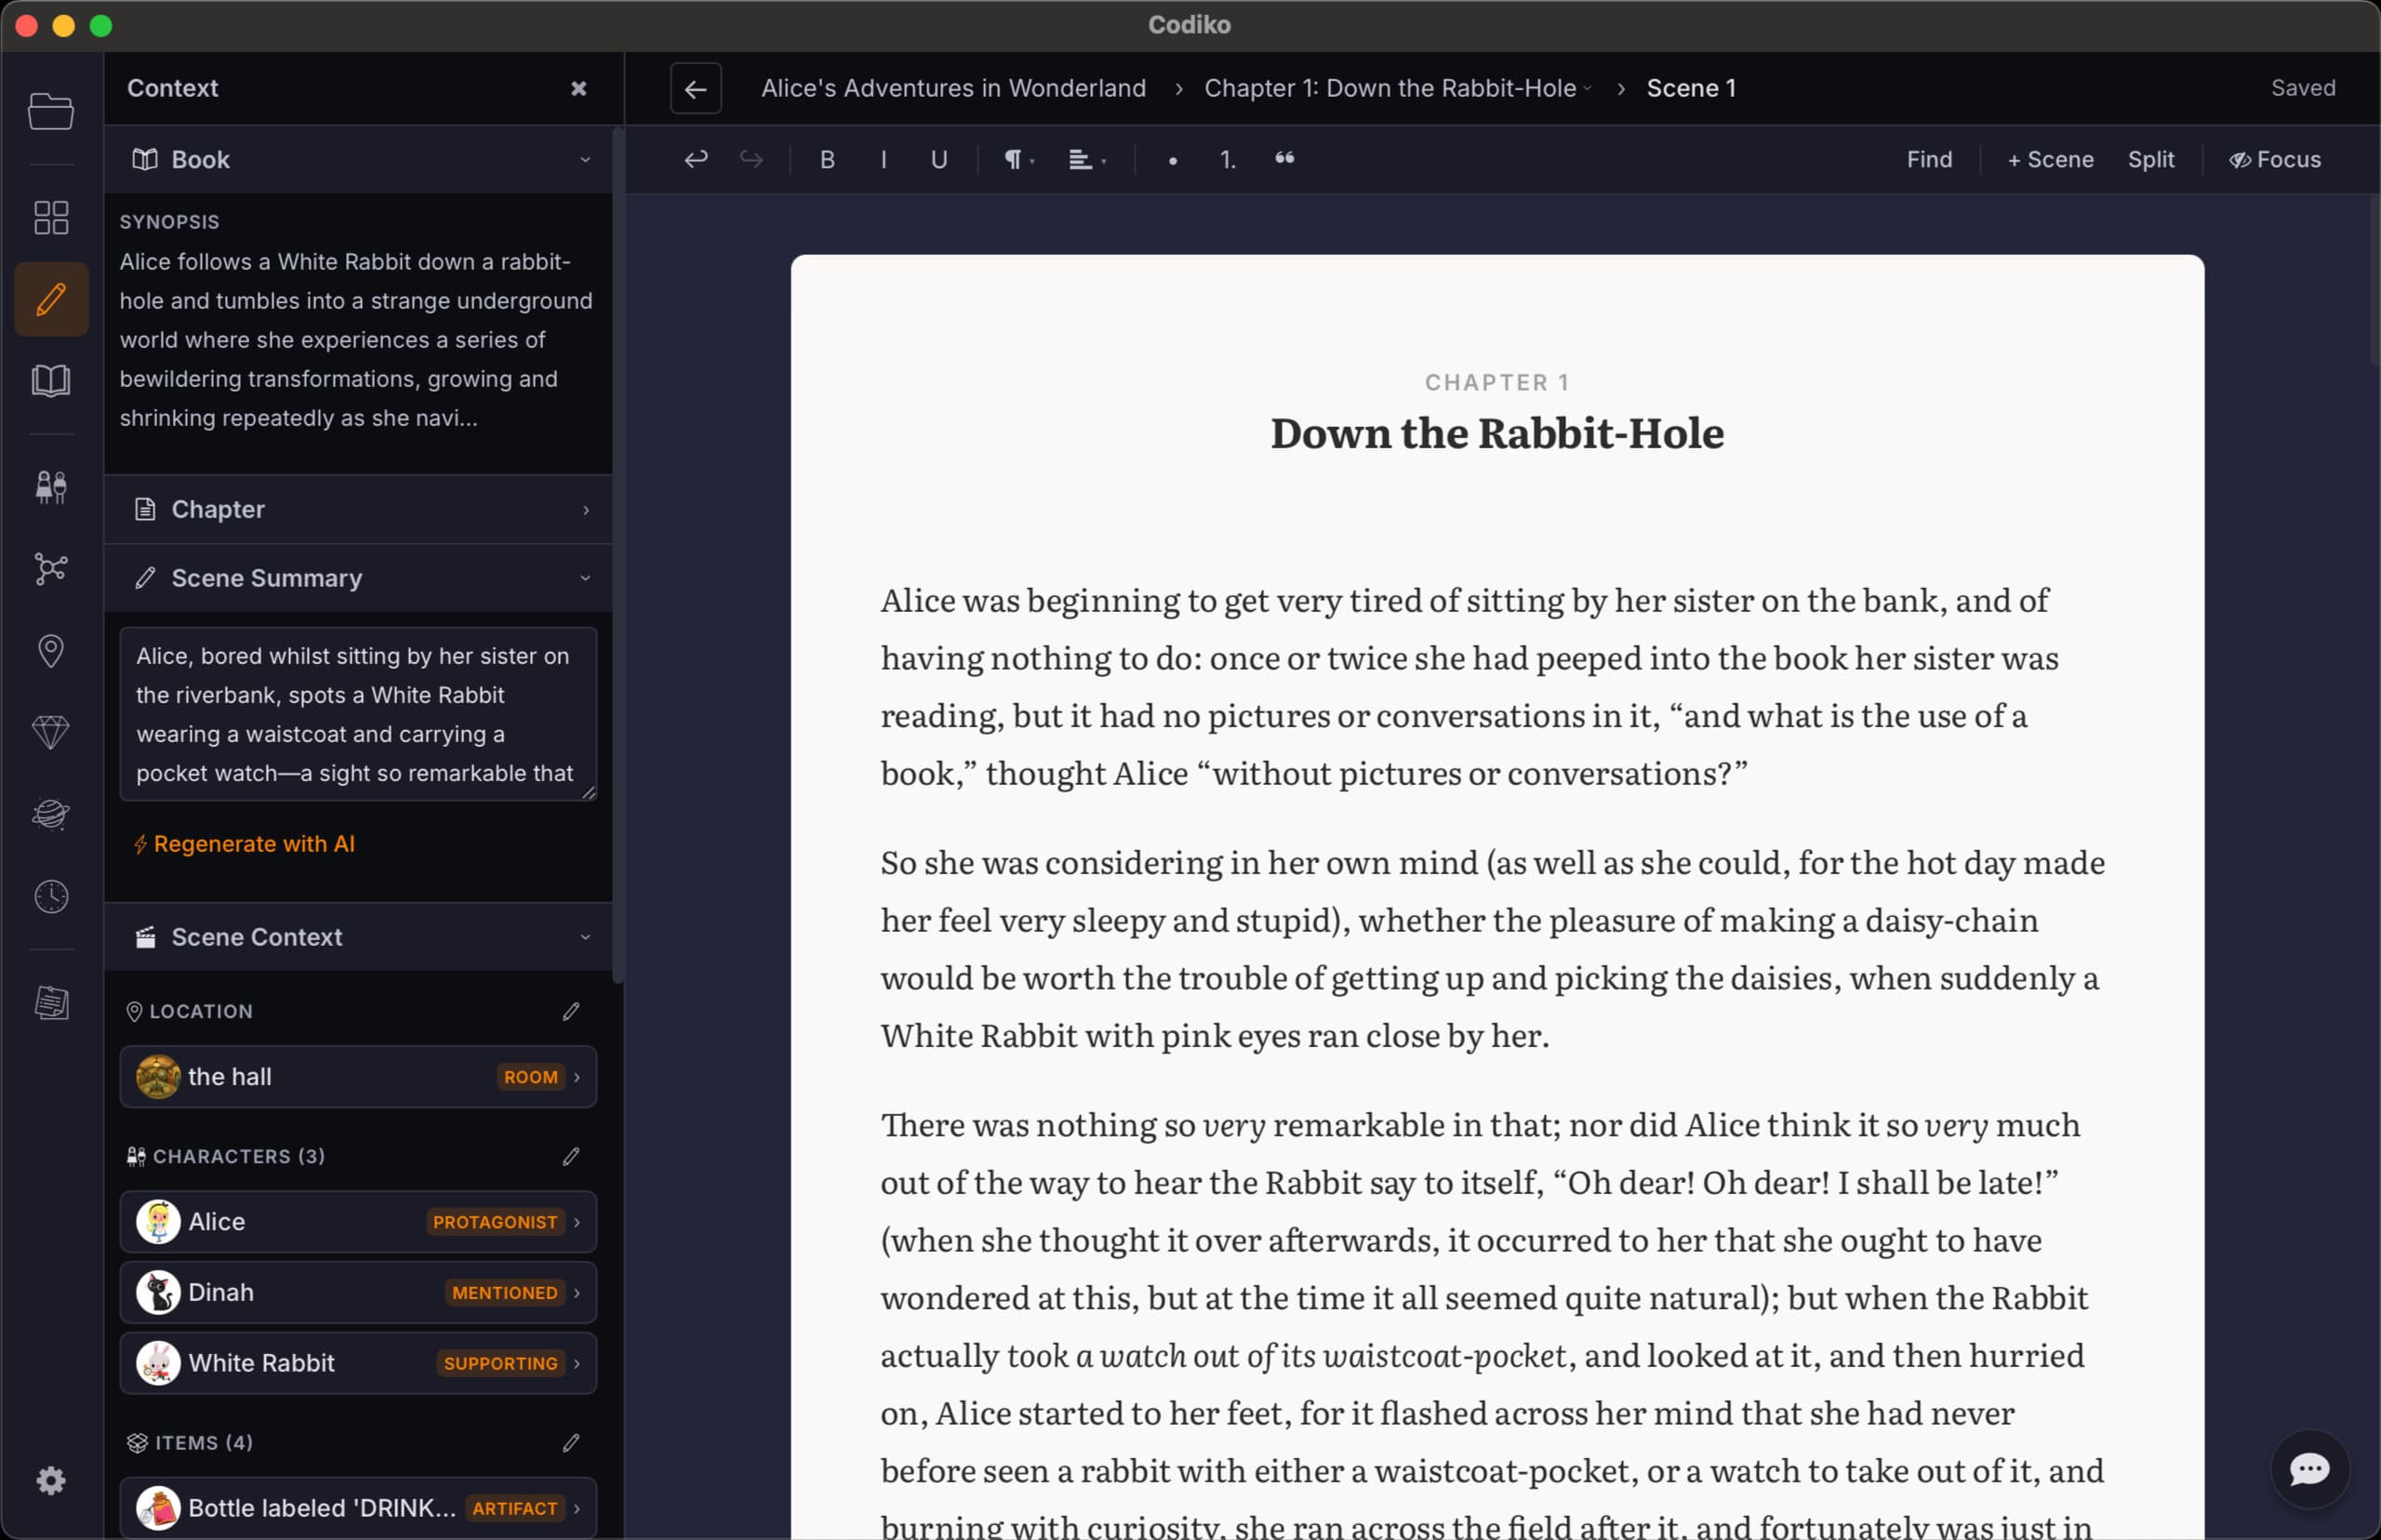Click the scene summary text box
Image resolution: width=2381 pixels, height=1540 pixels.
358,714
